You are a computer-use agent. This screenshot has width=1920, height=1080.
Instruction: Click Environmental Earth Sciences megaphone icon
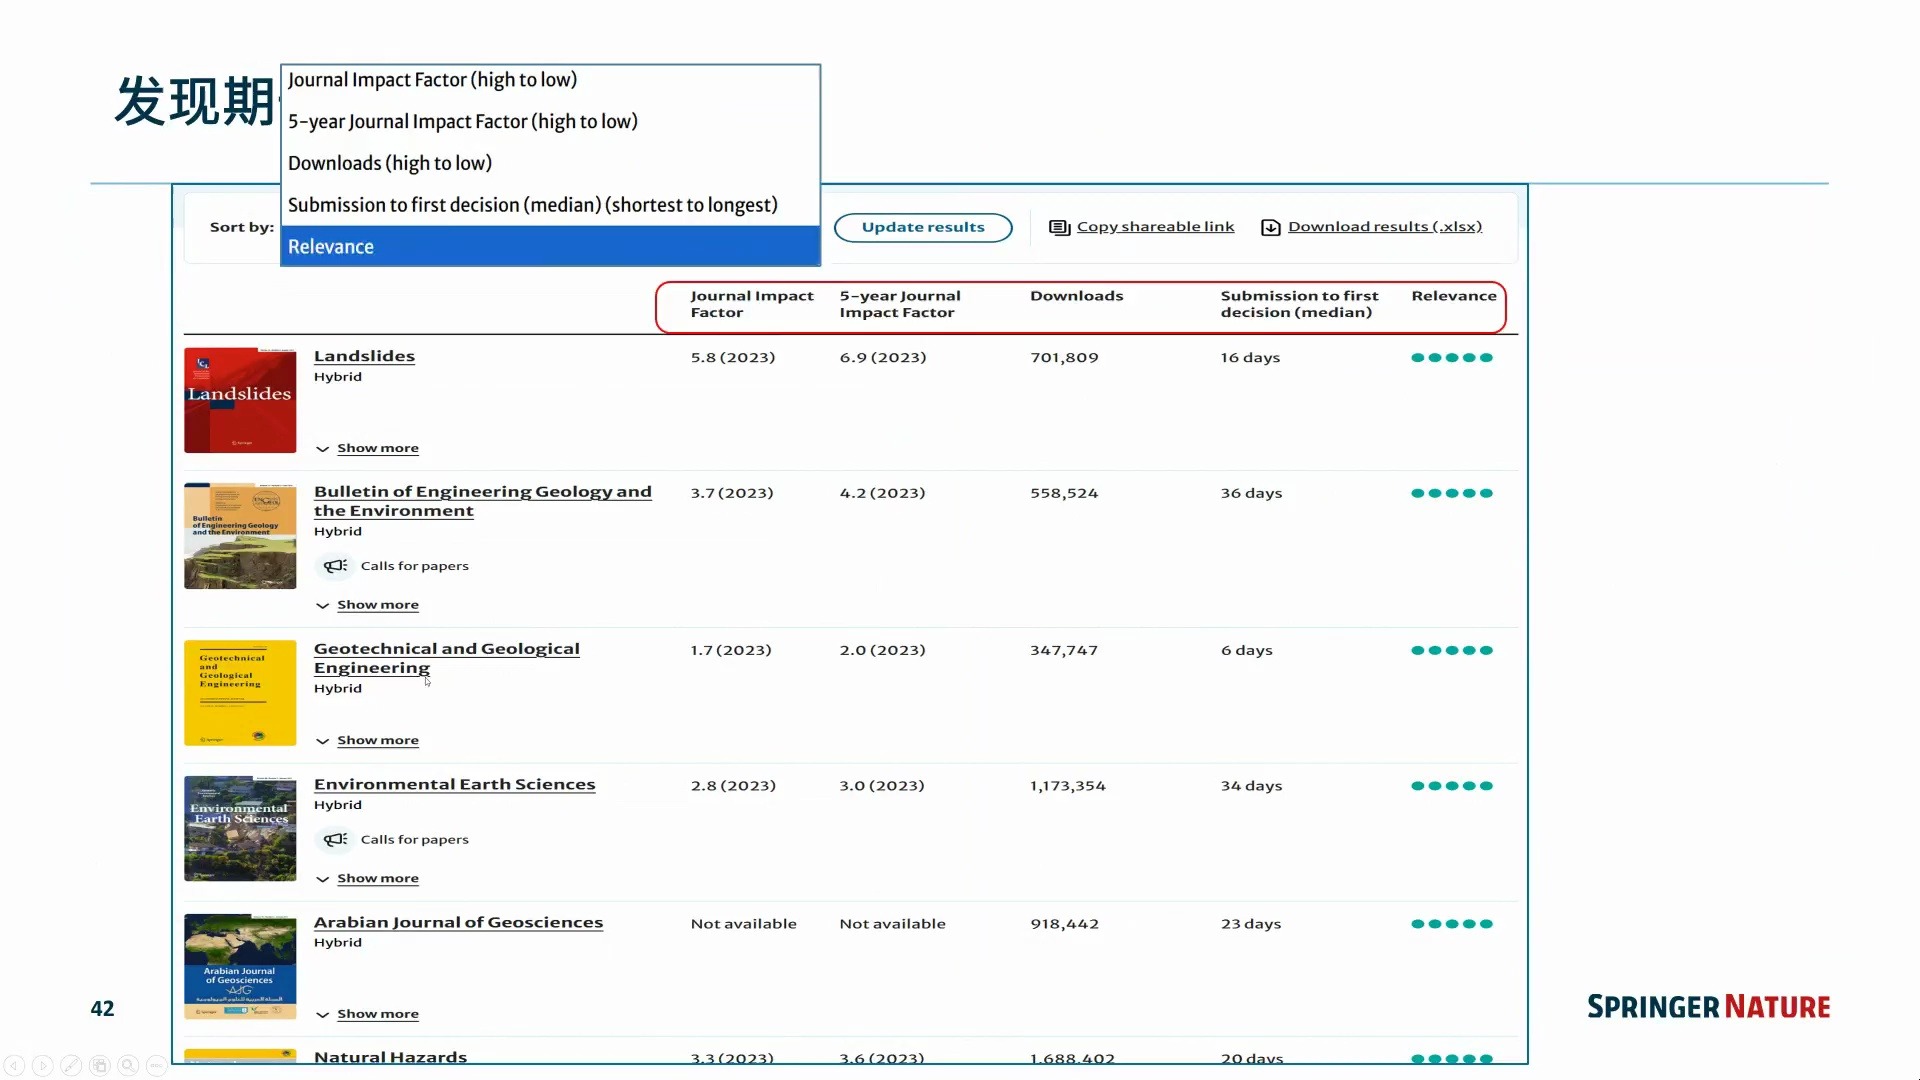coord(335,840)
